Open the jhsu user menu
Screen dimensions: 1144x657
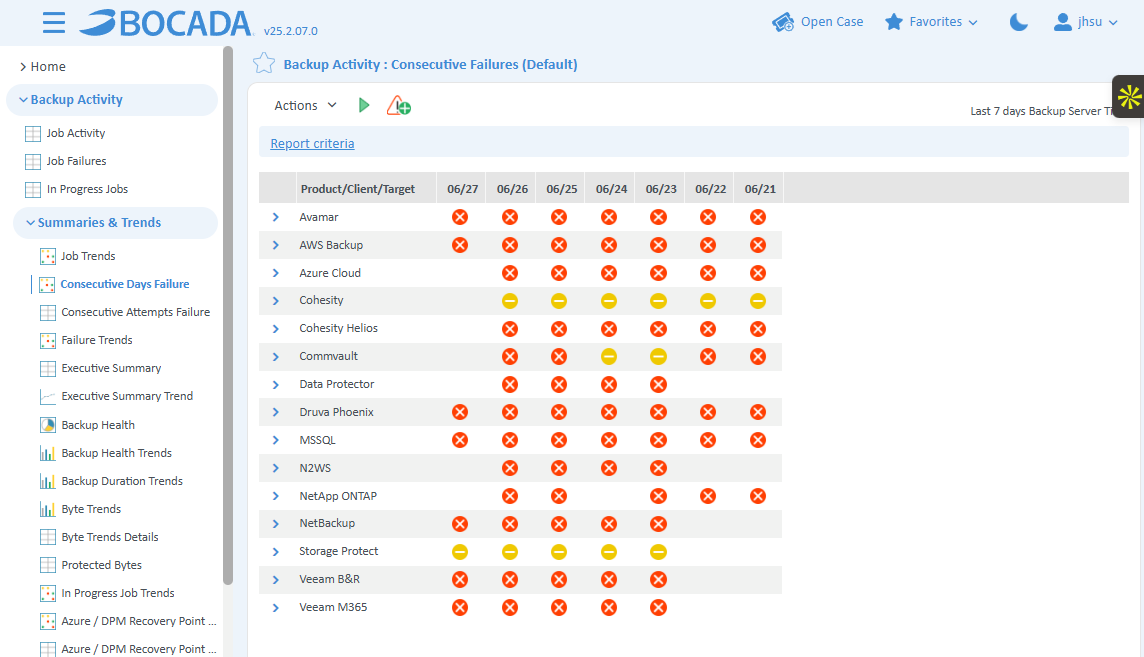1086,22
